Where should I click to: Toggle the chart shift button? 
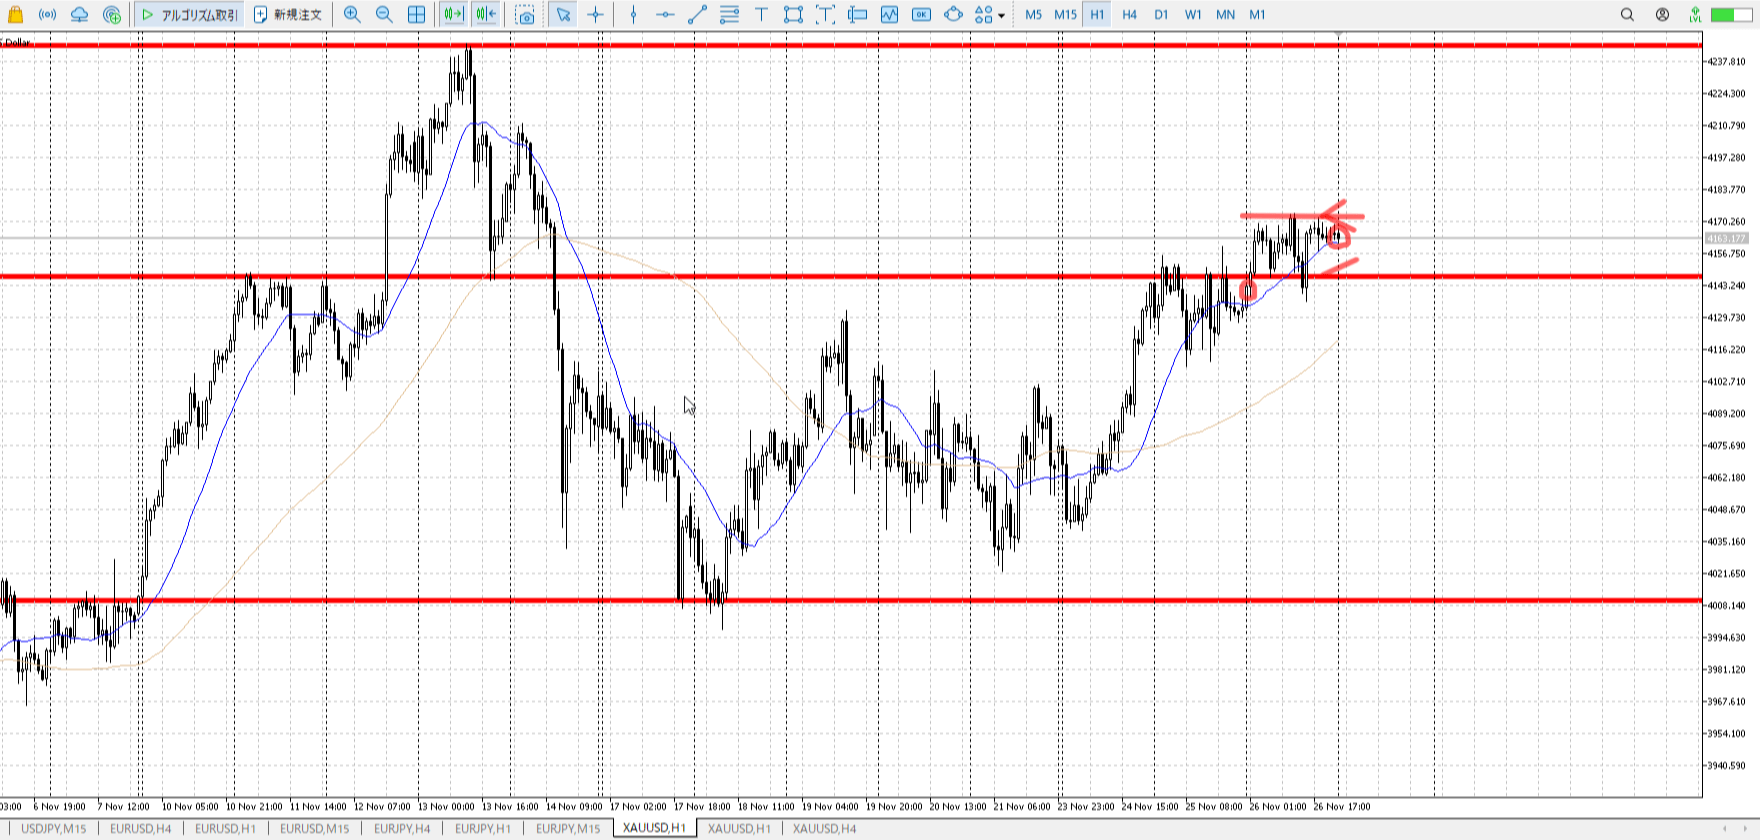coord(486,14)
